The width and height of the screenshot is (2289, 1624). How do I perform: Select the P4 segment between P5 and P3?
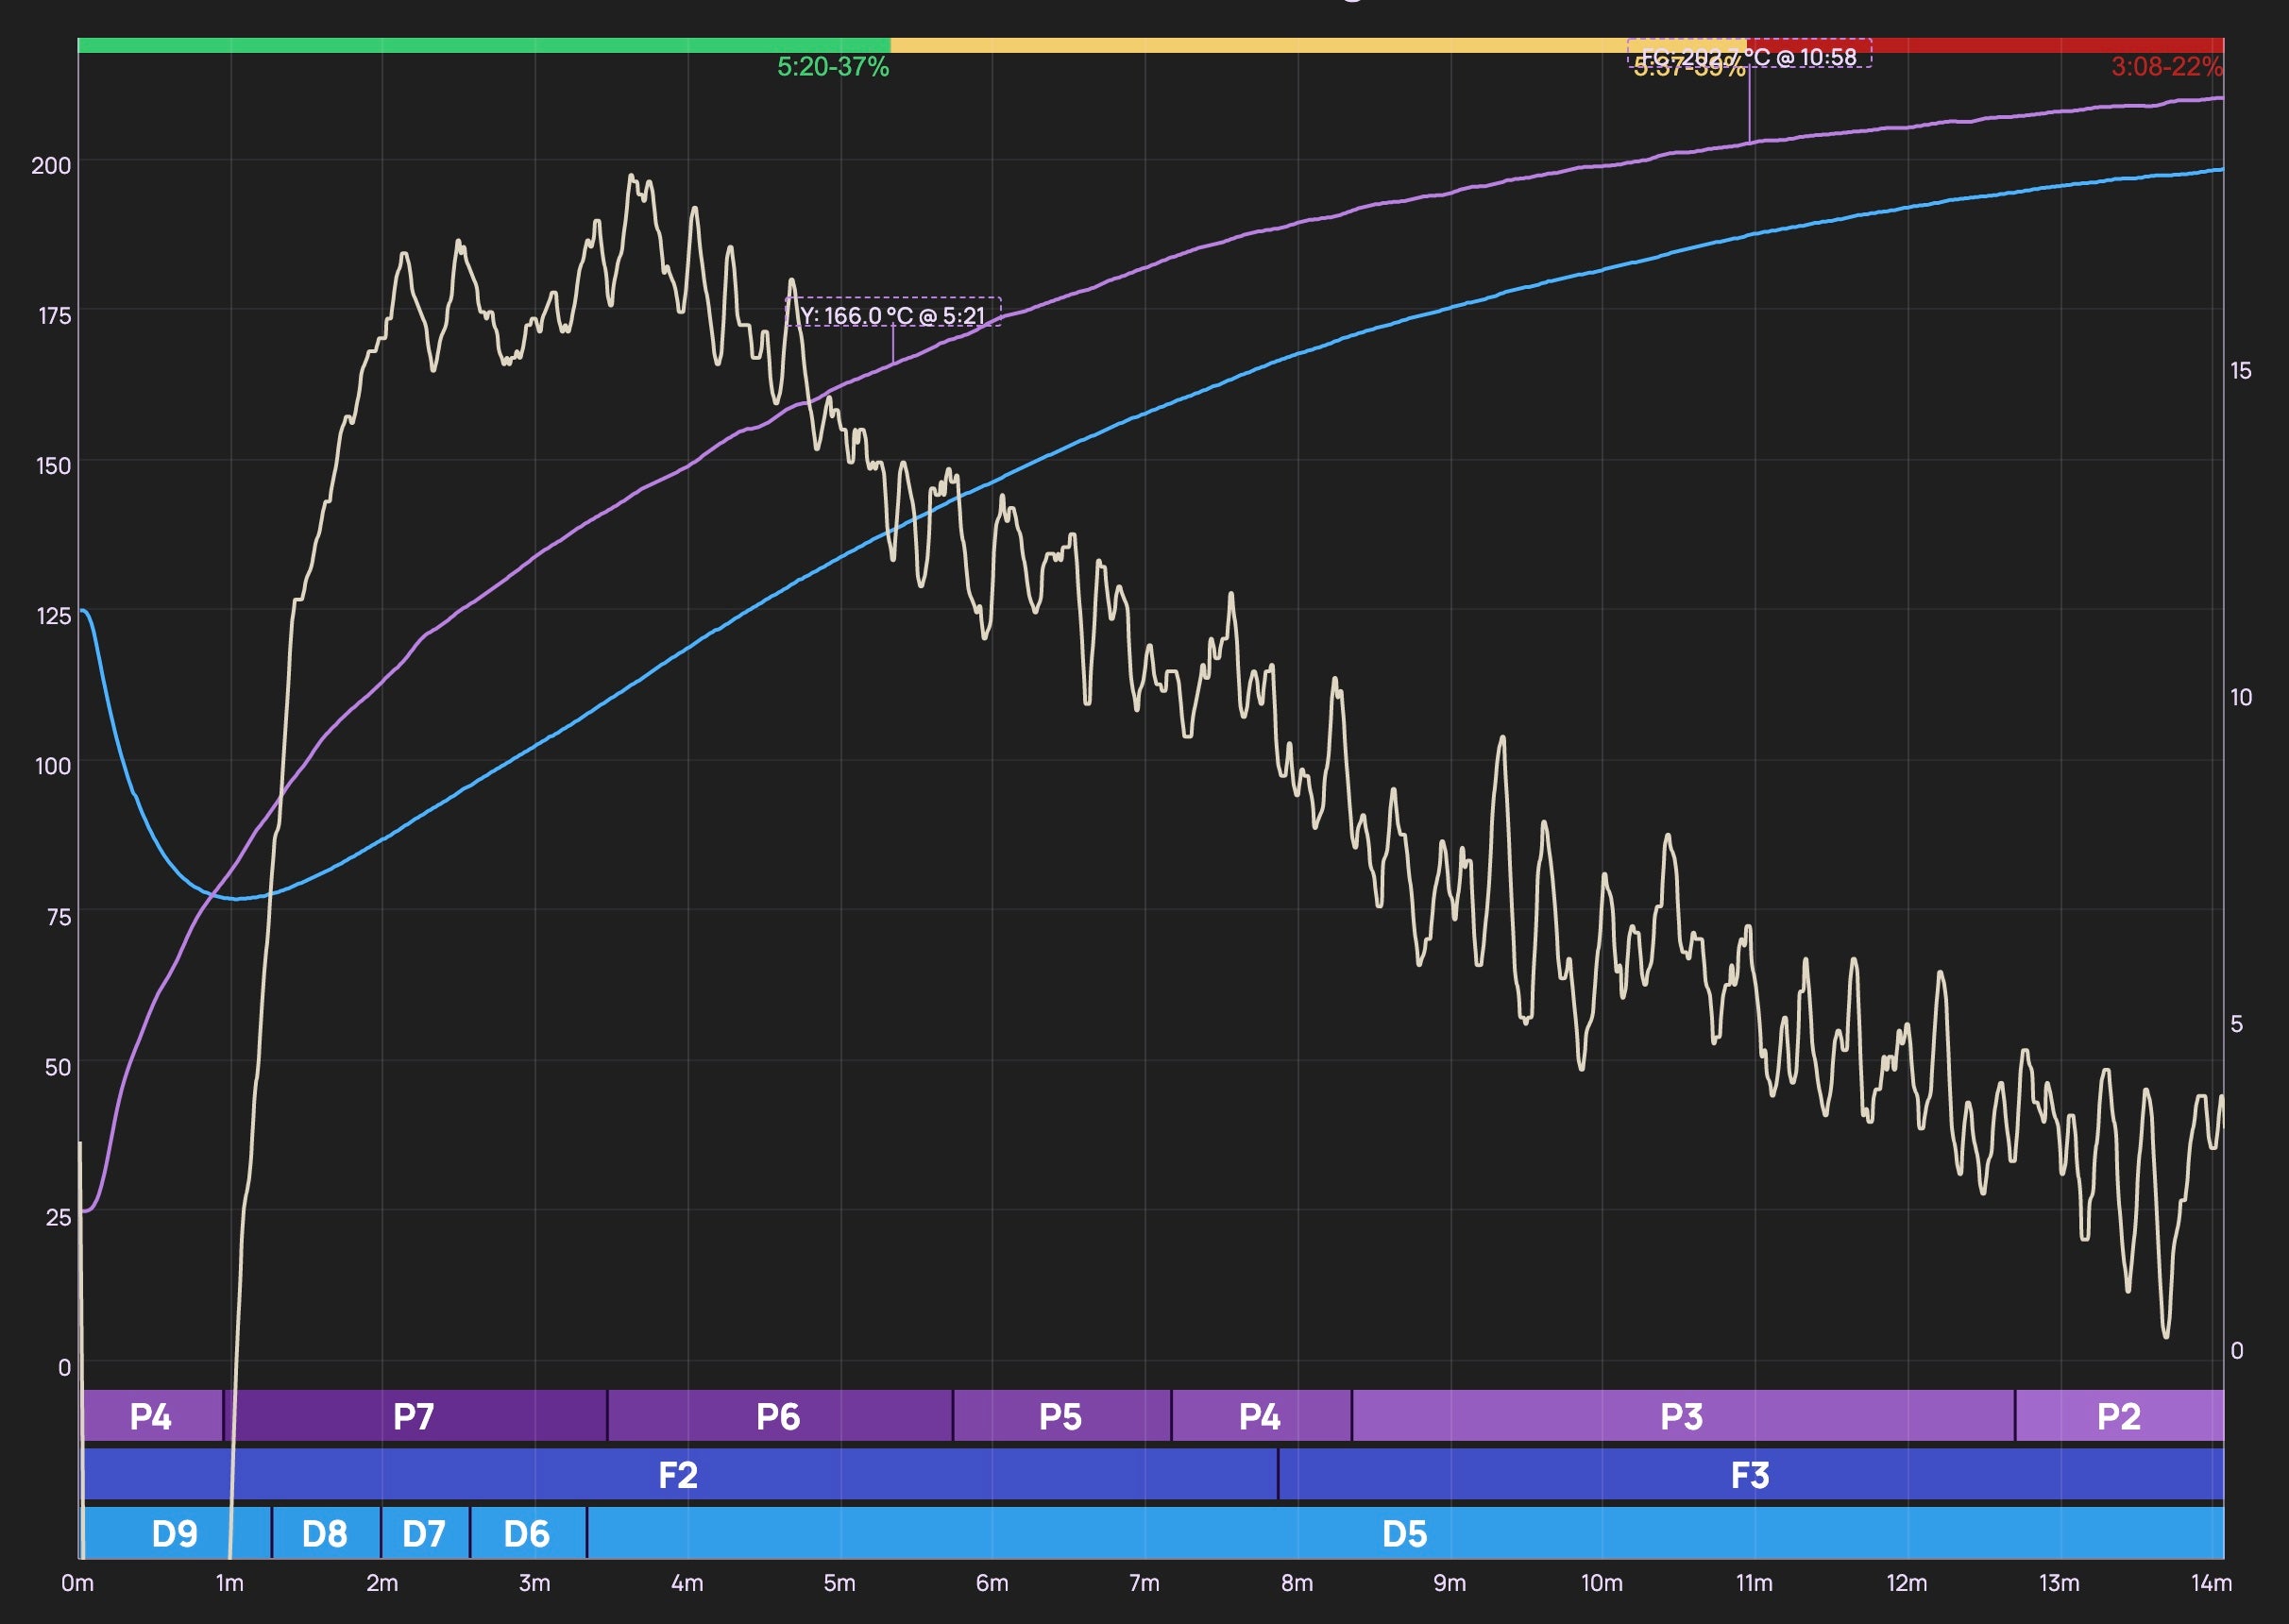coord(1261,1415)
